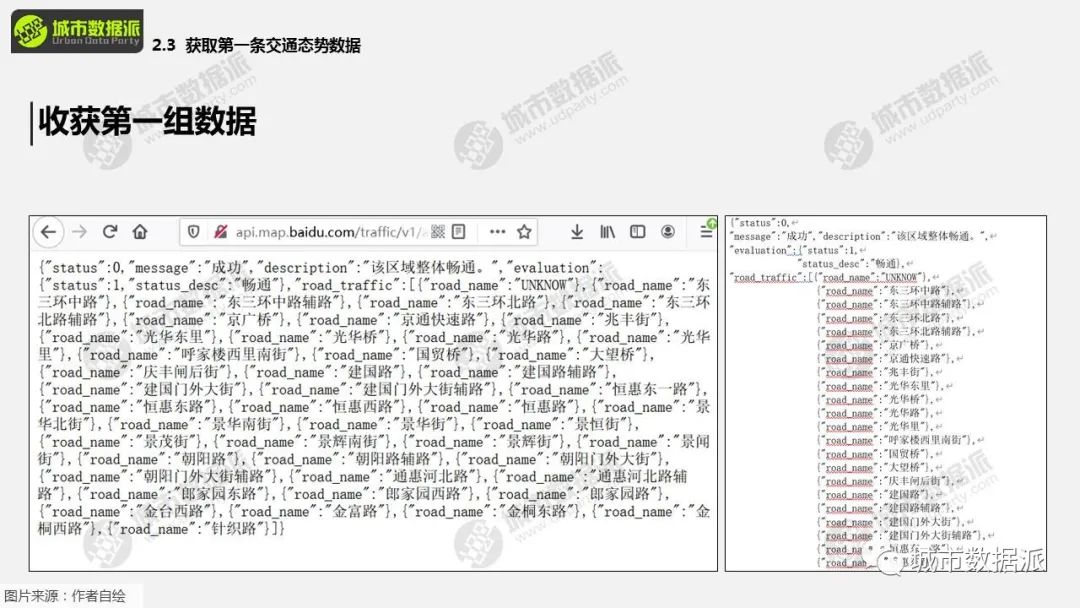Screen dimensions: 1080x608
Task: Open the library bookshelf icon
Action: tap(607, 232)
